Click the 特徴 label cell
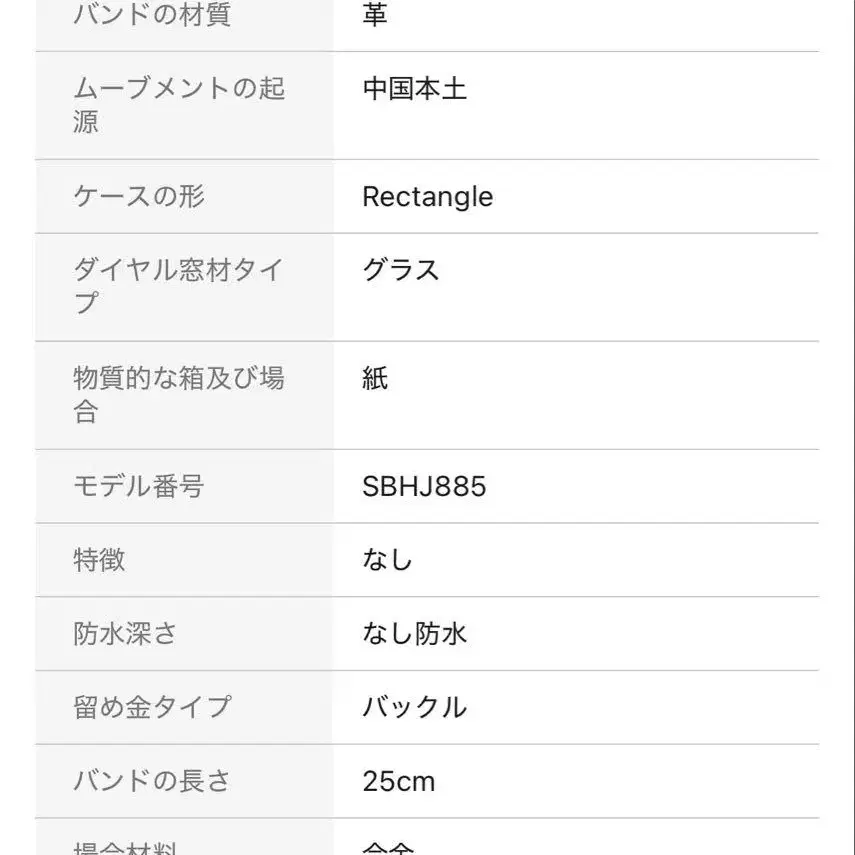Viewport: 855px width, 855px height. pyautogui.click(x=100, y=560)
